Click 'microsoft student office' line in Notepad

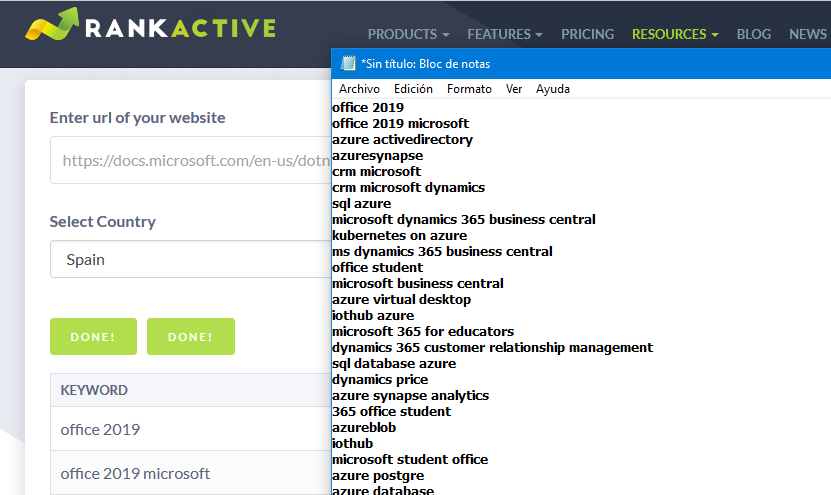(410, 459)
